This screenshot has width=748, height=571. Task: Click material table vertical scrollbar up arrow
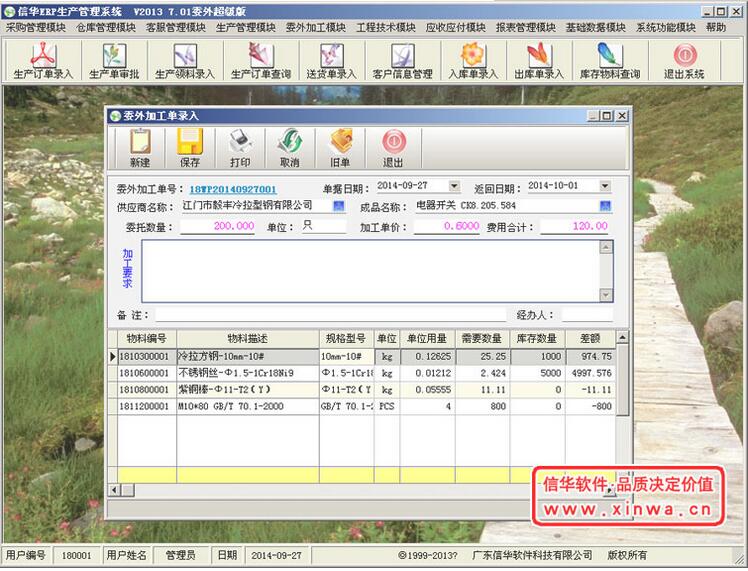(x=622, y=337)
